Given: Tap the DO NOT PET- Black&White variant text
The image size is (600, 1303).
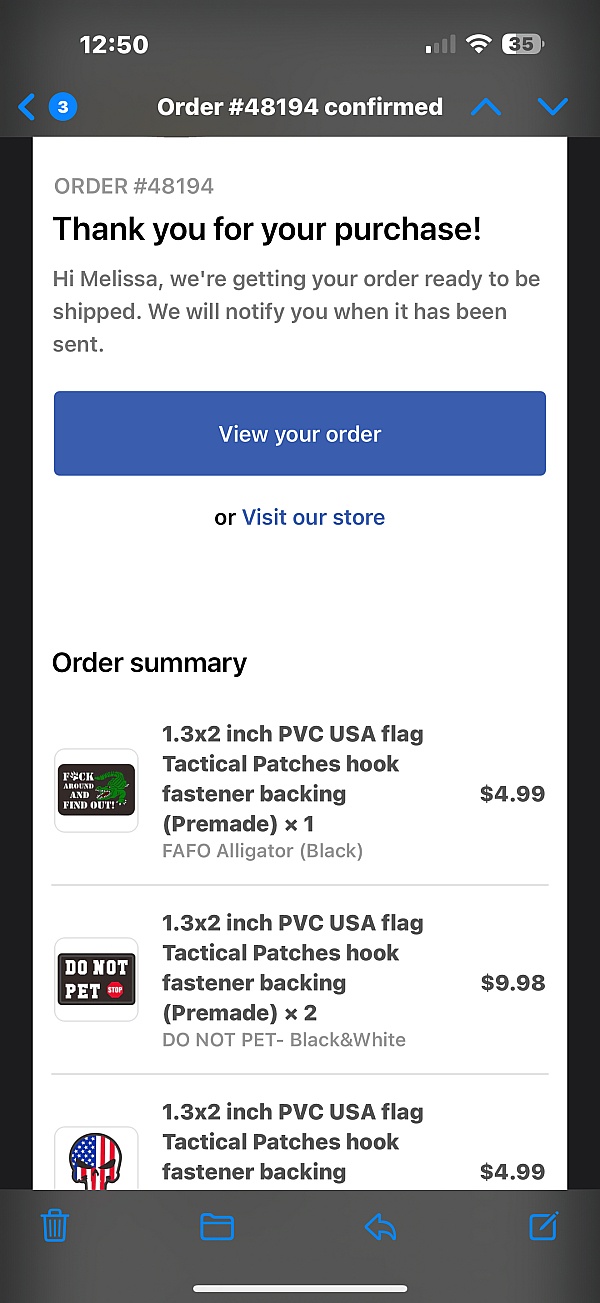Looking at the screenshot, I should tap(284, 1040).
